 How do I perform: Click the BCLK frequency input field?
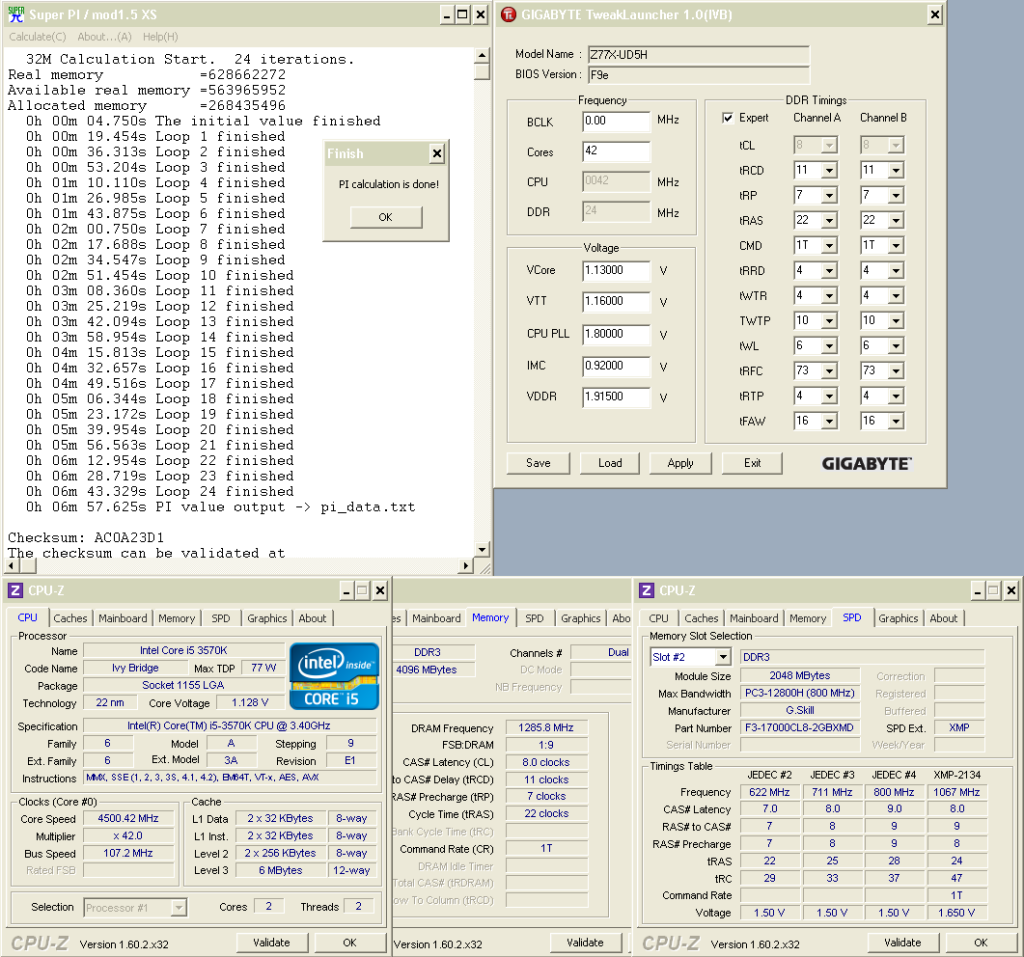click(616, 121)
